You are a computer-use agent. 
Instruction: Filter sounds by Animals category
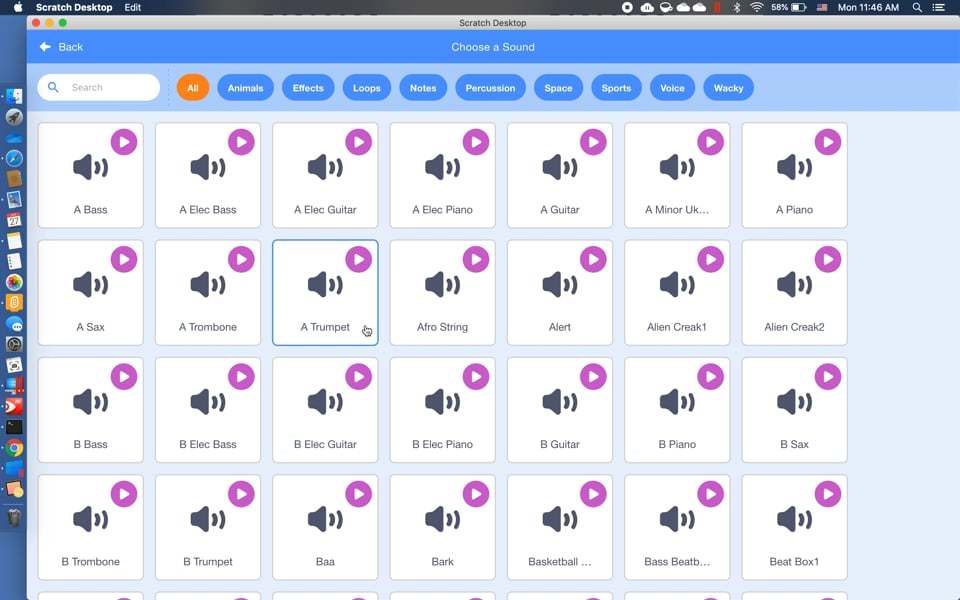click(245, 88)
